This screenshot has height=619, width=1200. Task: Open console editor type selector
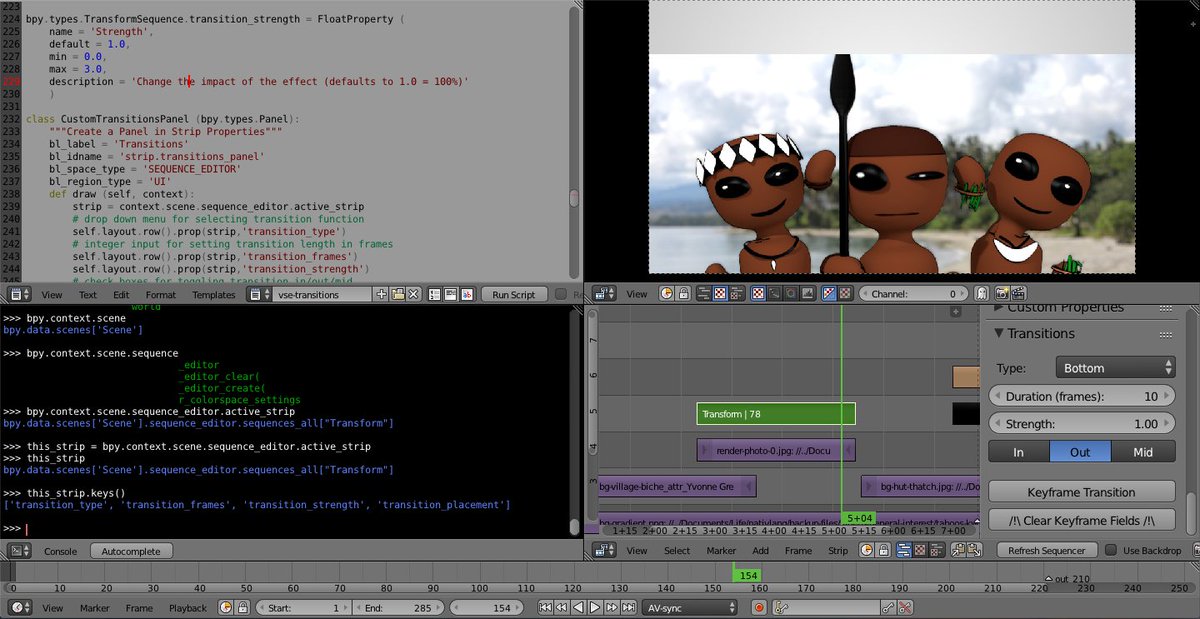tap(20, 550)
